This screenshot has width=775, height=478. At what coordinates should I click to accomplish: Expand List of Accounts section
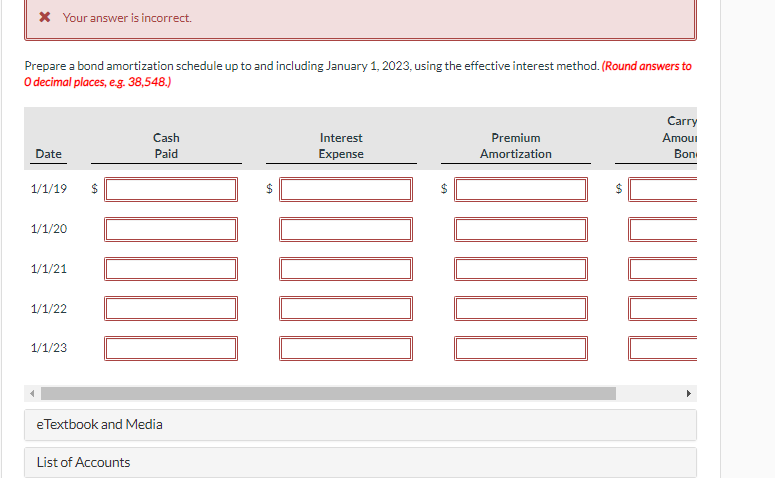tap(360, 463)
